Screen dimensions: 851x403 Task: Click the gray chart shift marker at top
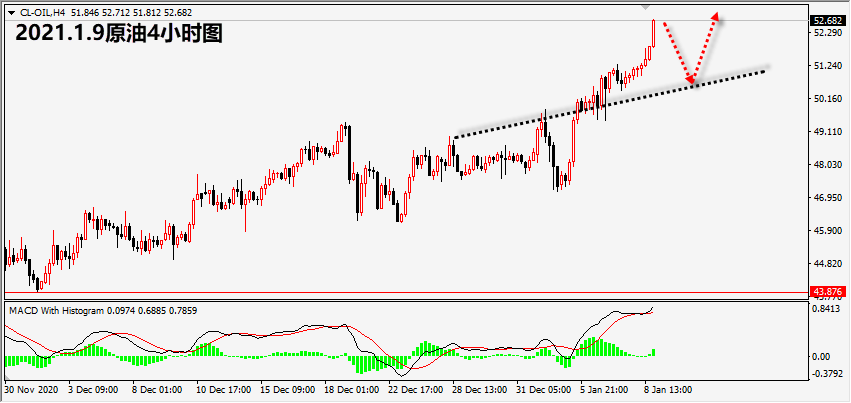pyautogui.click(x=645, y=7)
